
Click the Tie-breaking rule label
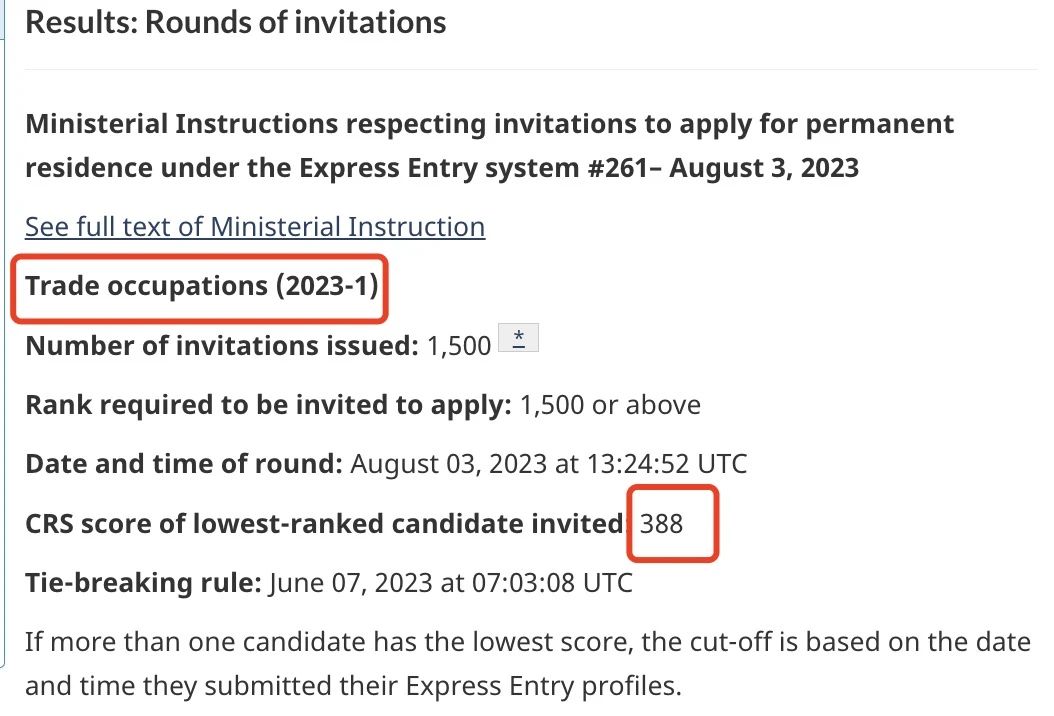(x=143, y=583)
